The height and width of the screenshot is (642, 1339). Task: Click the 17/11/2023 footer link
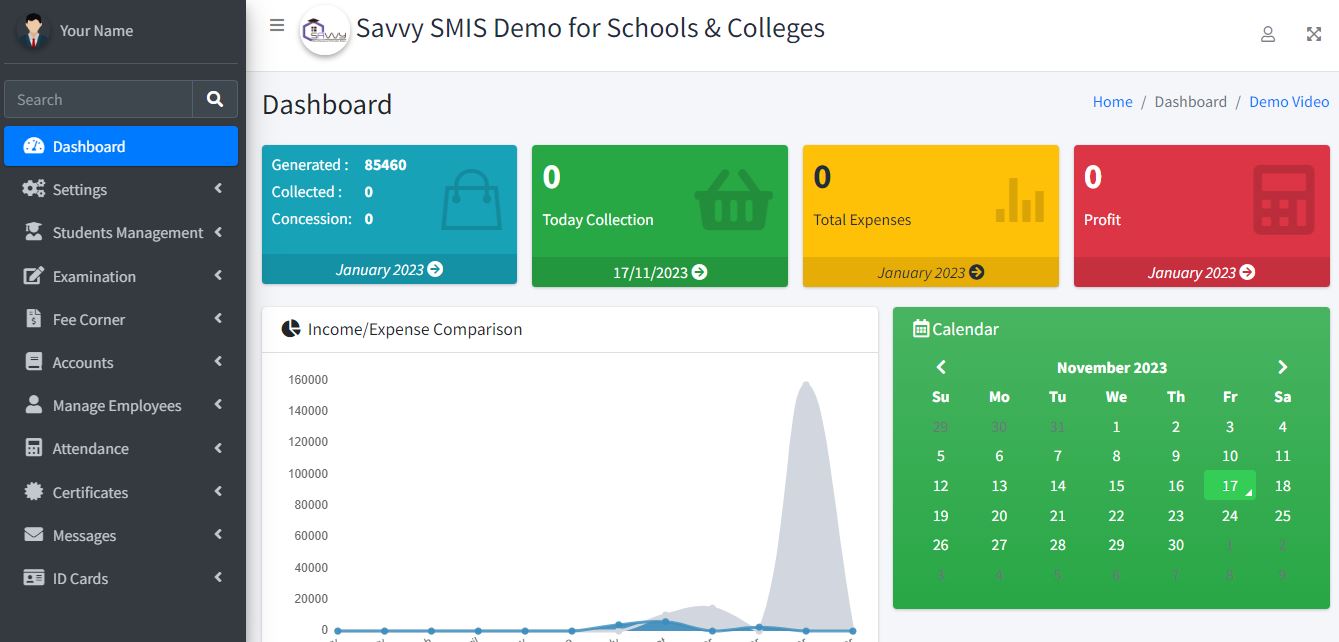coord(660,272)
